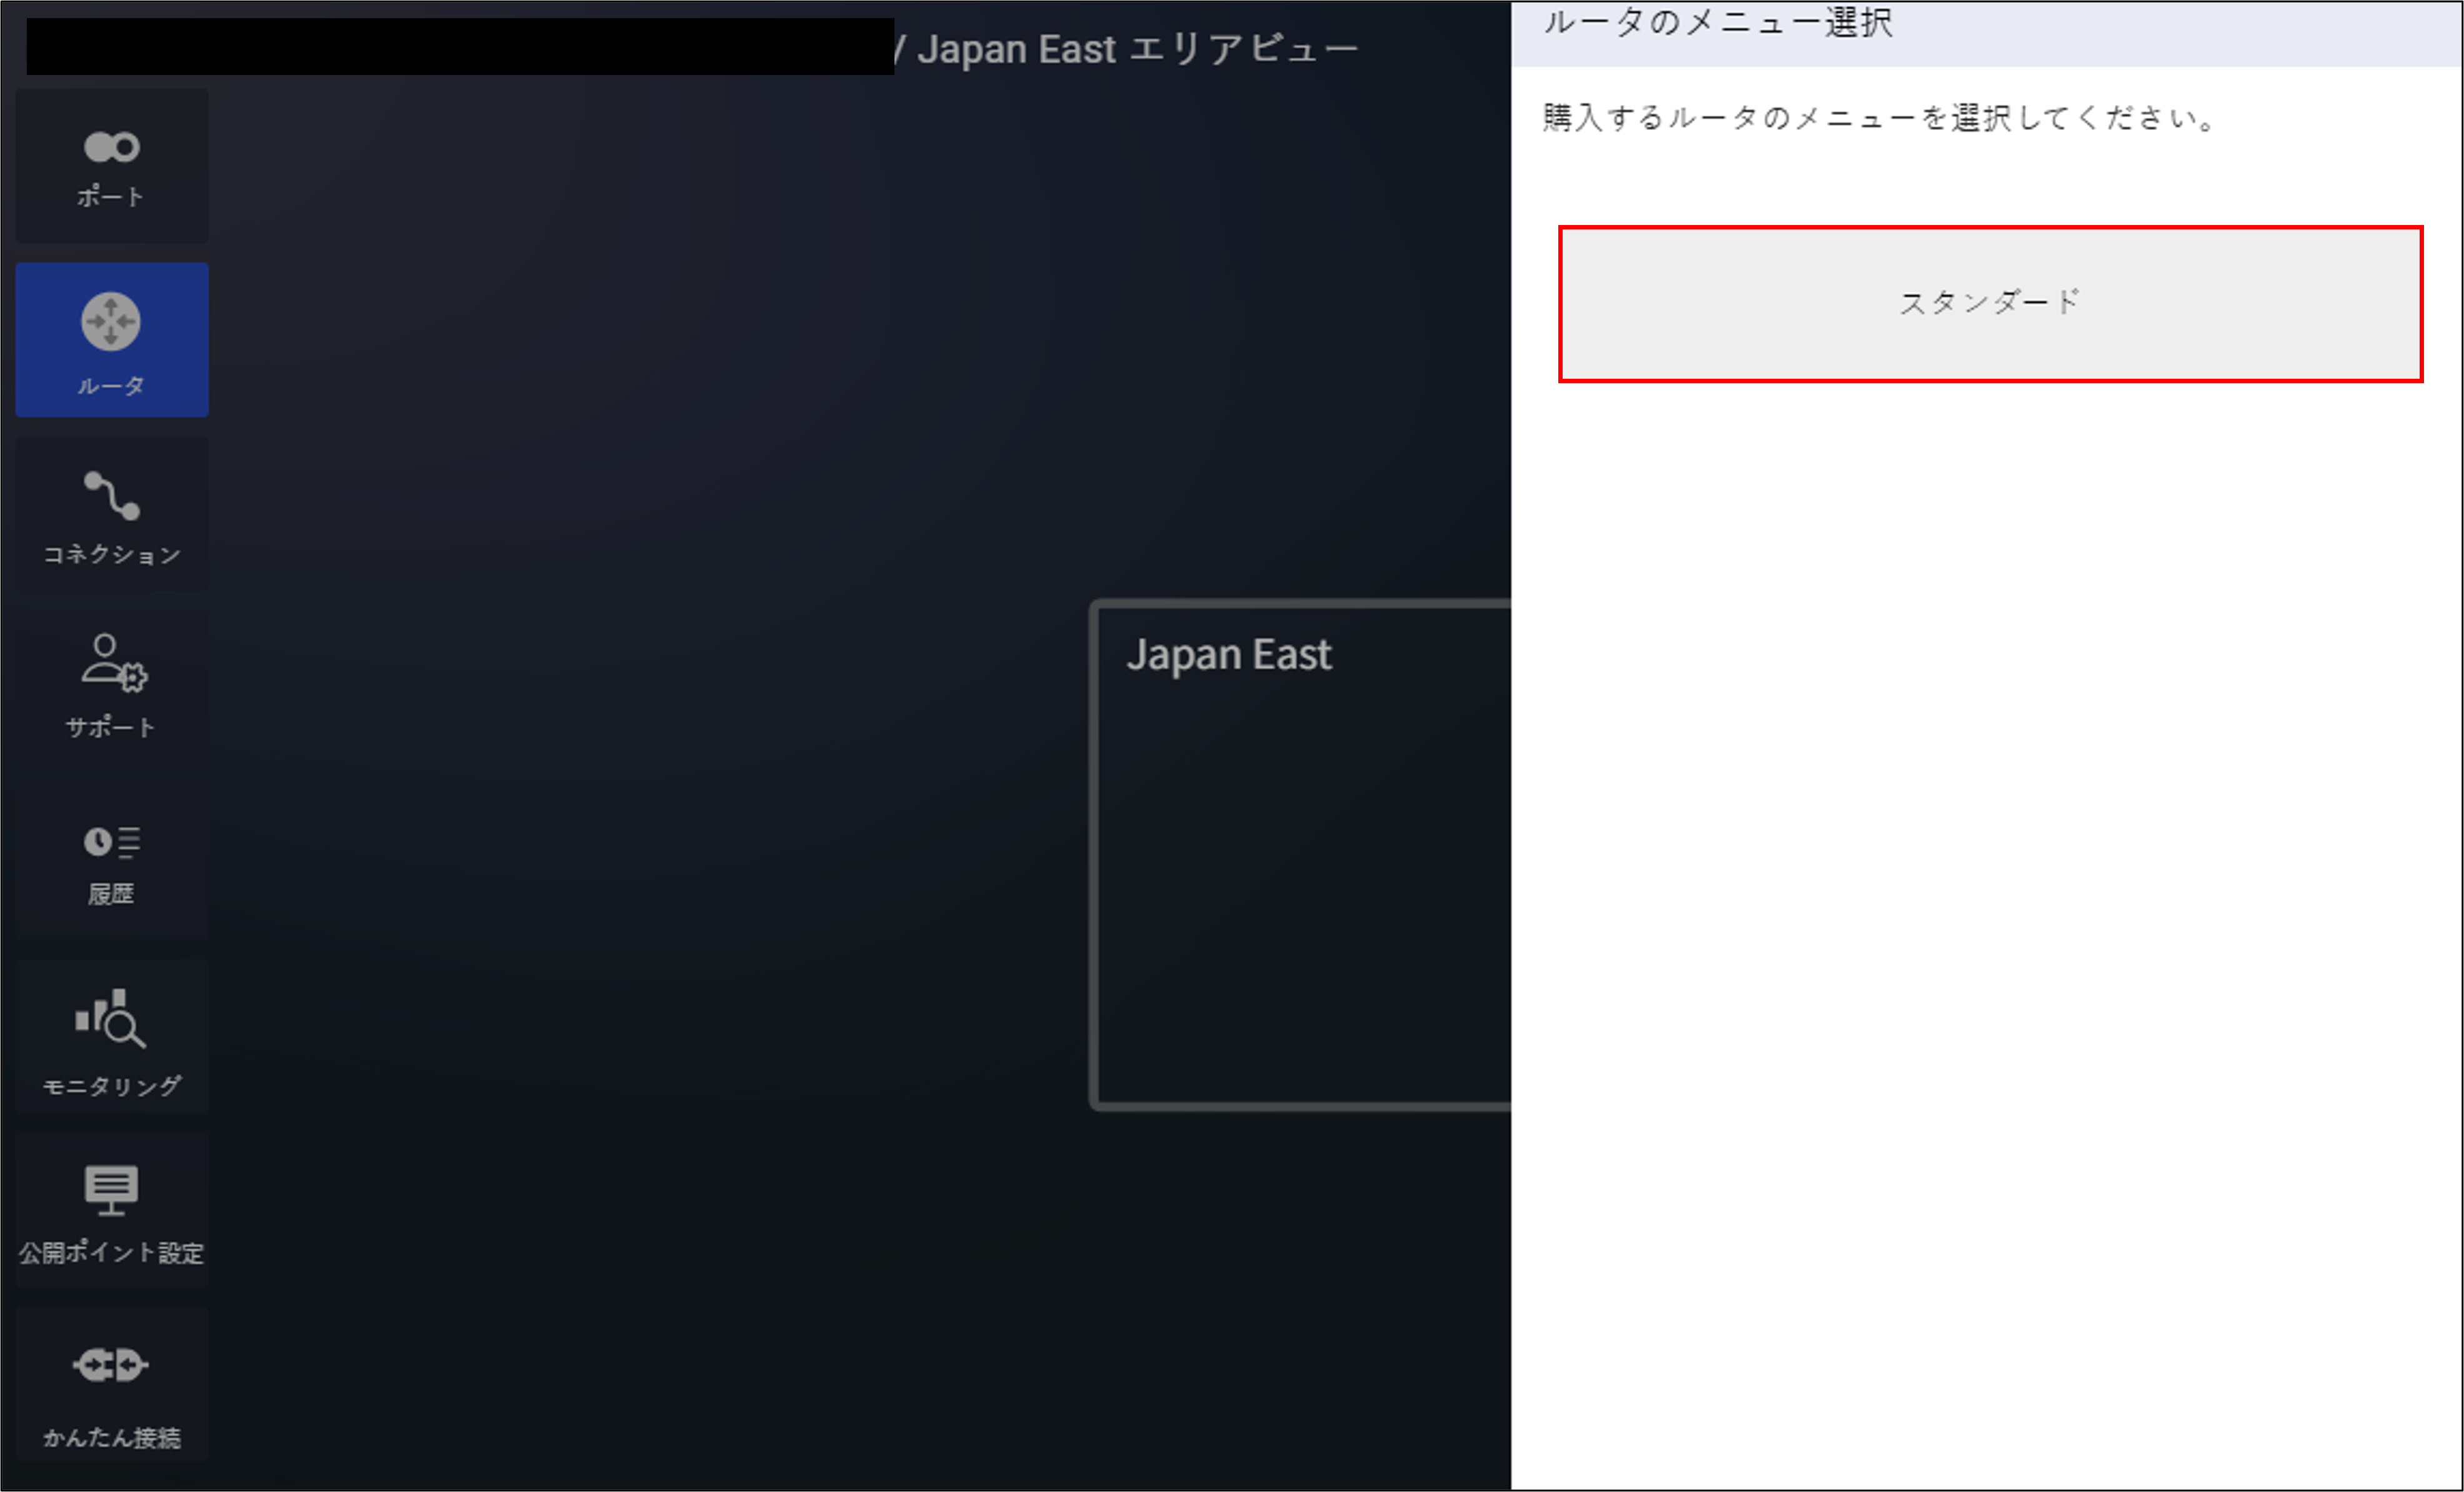Click the 購入するルータのメニューを選択してください text
Viewport: 2464px width, 1492px height.
pyautogui.click(x=1880, y=118)
